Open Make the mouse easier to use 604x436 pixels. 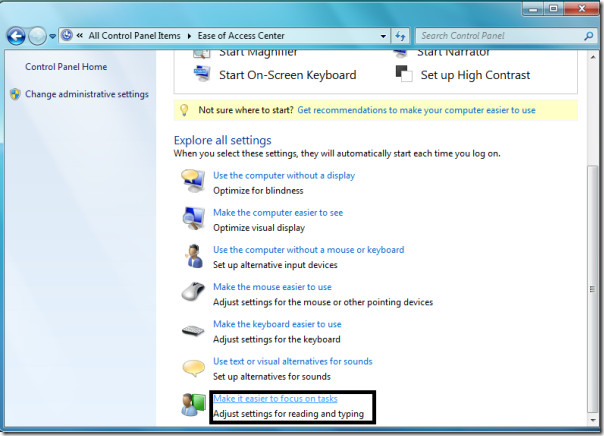[x=272, y=287]
